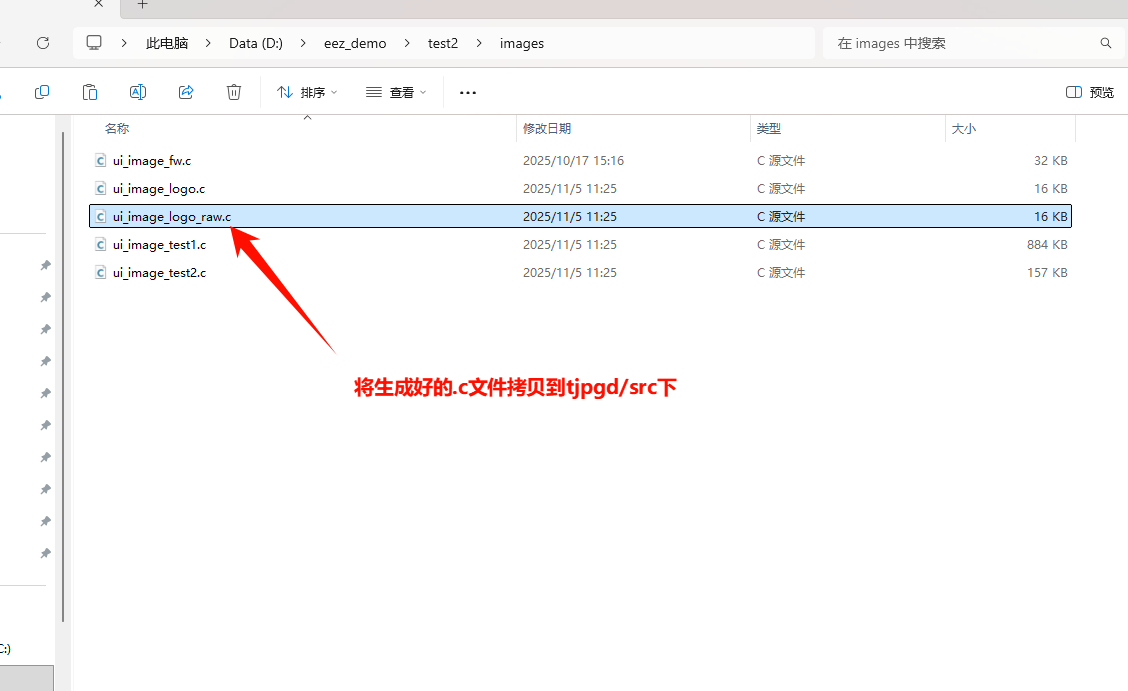The image size is (1128, 691).
Task: Click the copy icon in toolbar
Action: [x=42, y=92]
